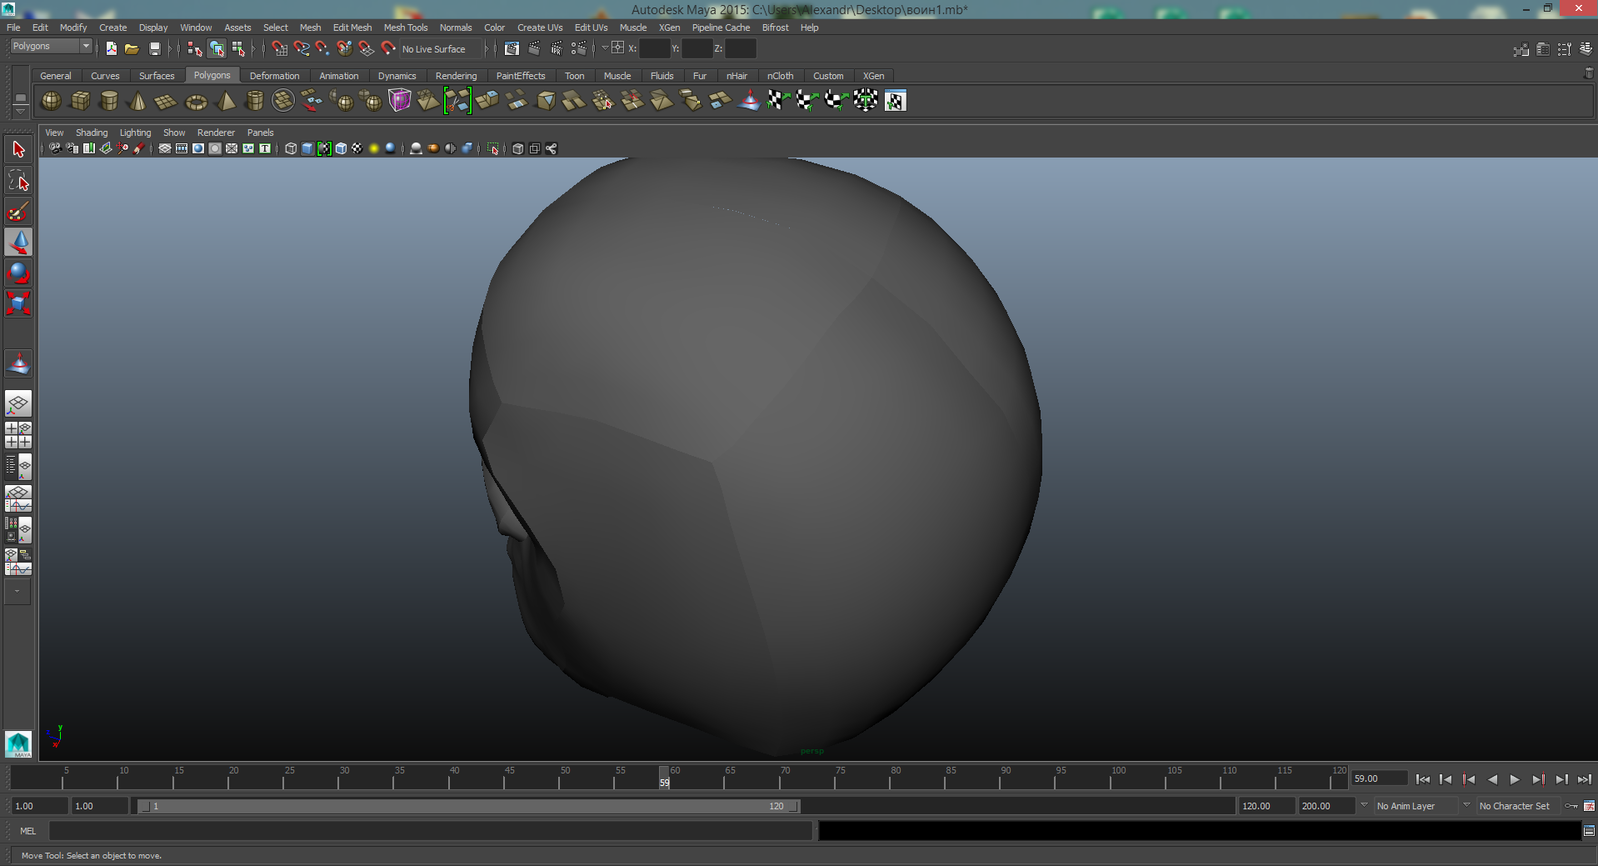Create a polygon pyramid from shelf
The height and width of the screenshot is (866, 1598).
tap(226, 100)
